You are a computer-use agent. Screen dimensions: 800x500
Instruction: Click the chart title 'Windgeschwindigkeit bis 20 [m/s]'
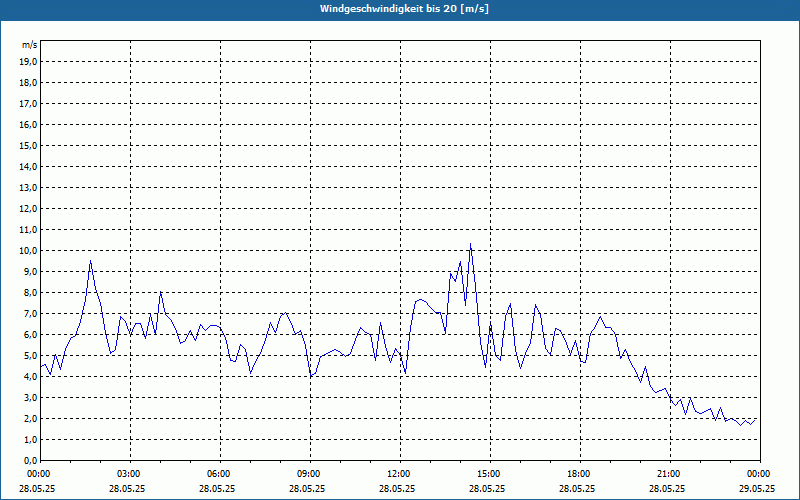[404, 9]
